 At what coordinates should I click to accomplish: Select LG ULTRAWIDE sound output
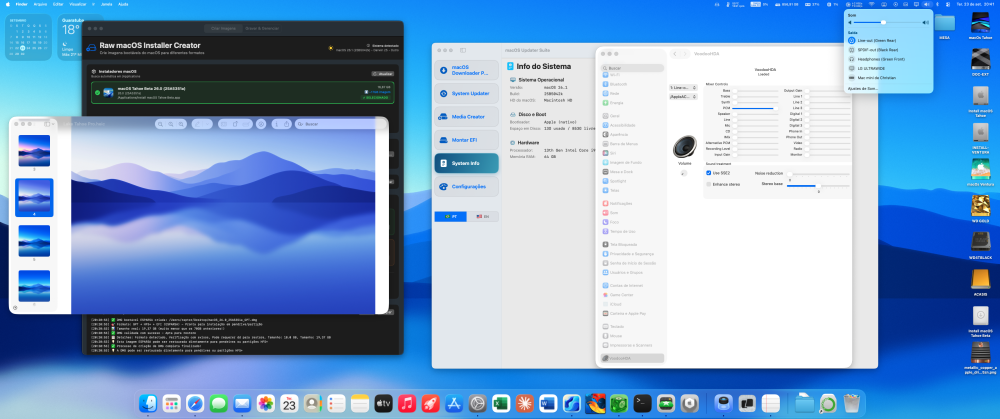(888, 68)
